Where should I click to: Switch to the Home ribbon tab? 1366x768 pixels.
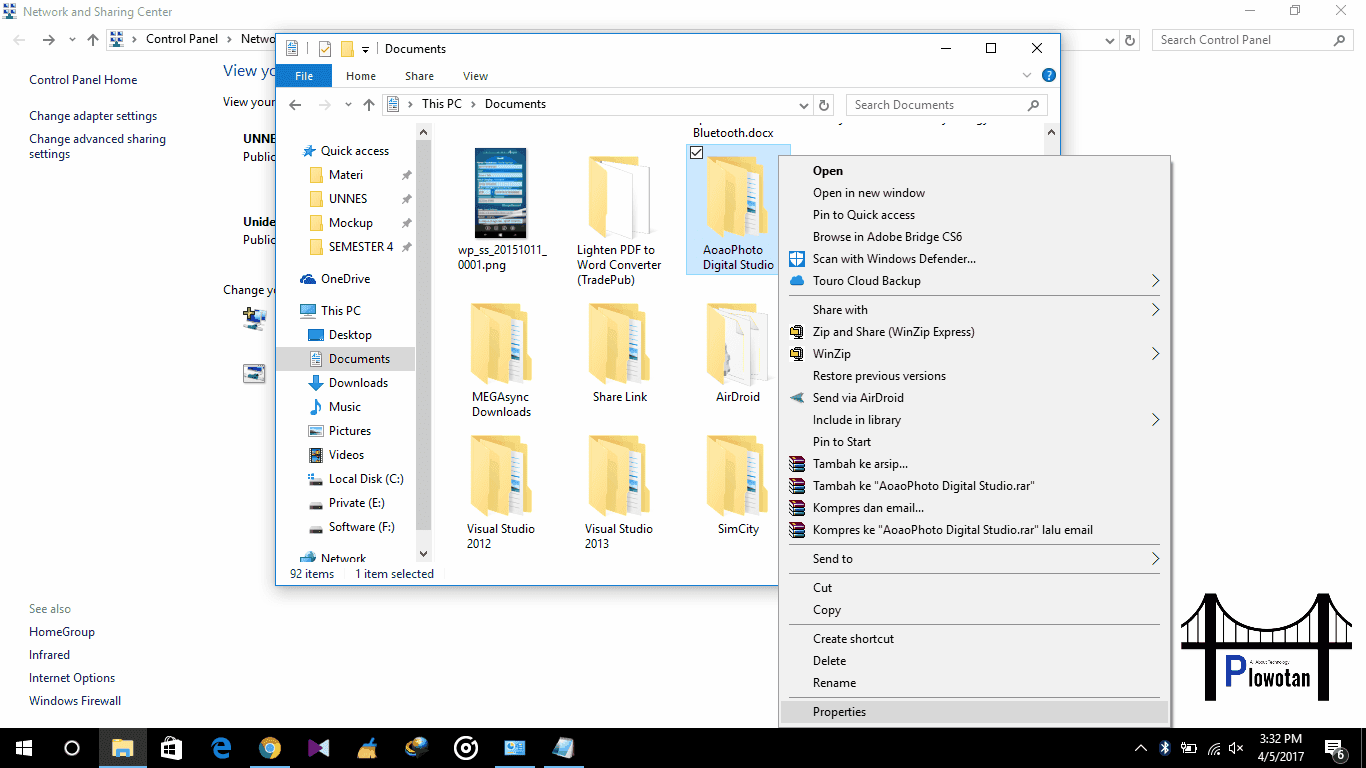(x=361, y=76)
